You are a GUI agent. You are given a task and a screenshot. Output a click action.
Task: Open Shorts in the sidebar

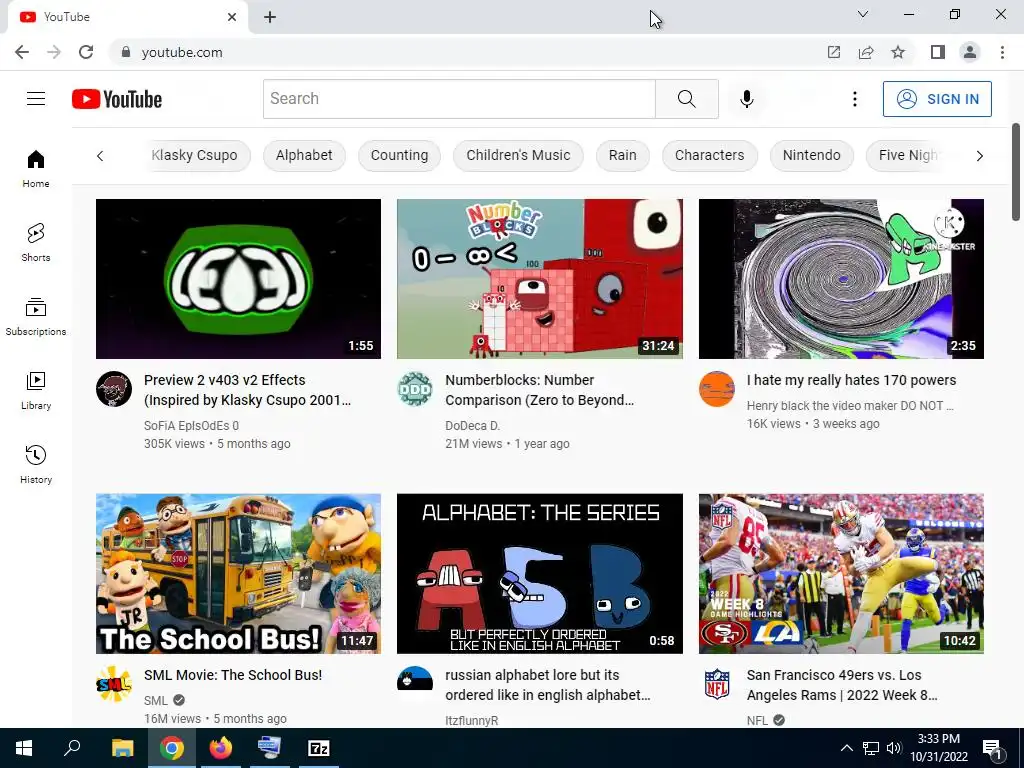[36, 242]
